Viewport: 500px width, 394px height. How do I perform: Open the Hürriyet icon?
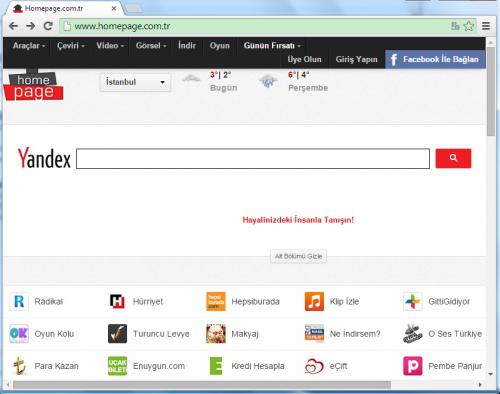(x=117, y=301)
